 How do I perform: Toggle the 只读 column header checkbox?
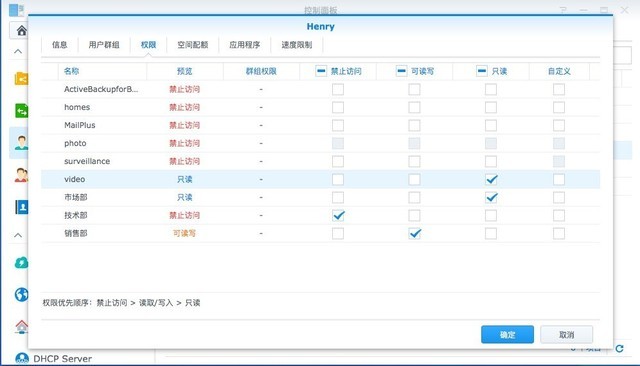tap(482, 71)
